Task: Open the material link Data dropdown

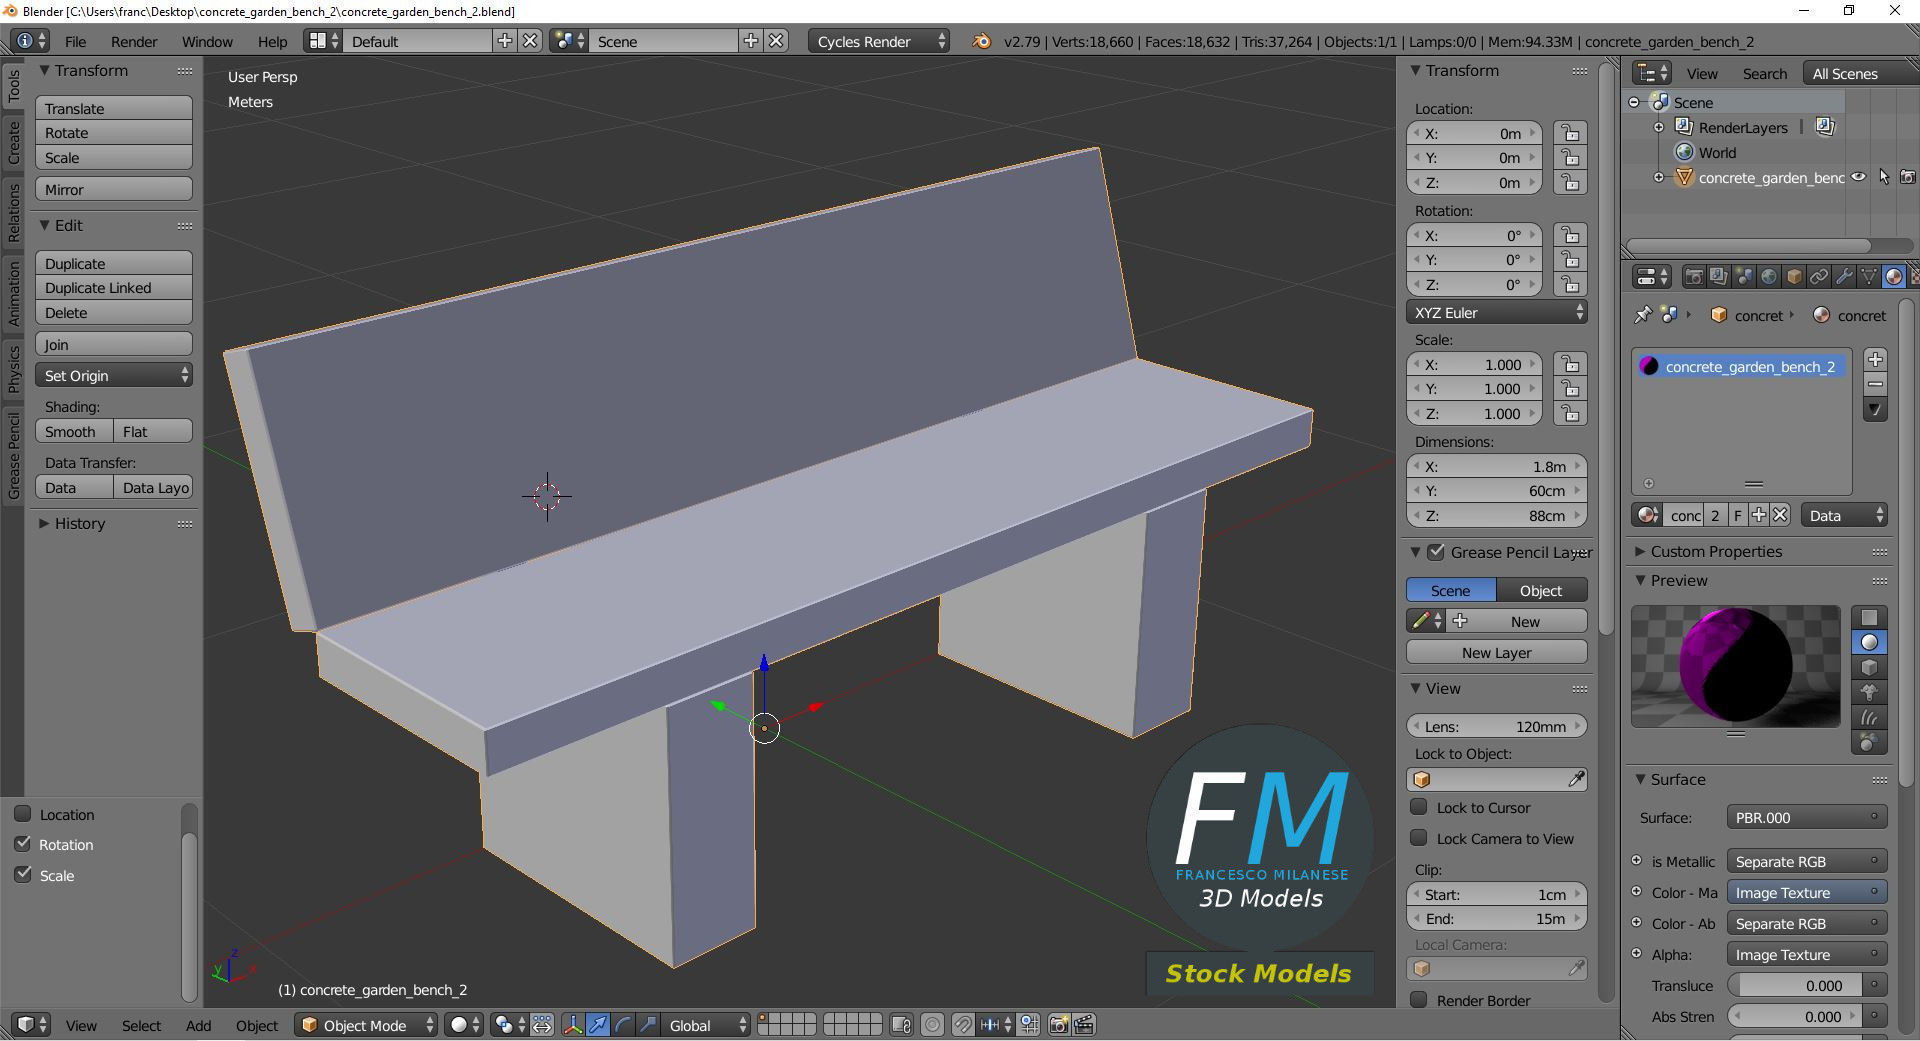Action: (1844, 515)
